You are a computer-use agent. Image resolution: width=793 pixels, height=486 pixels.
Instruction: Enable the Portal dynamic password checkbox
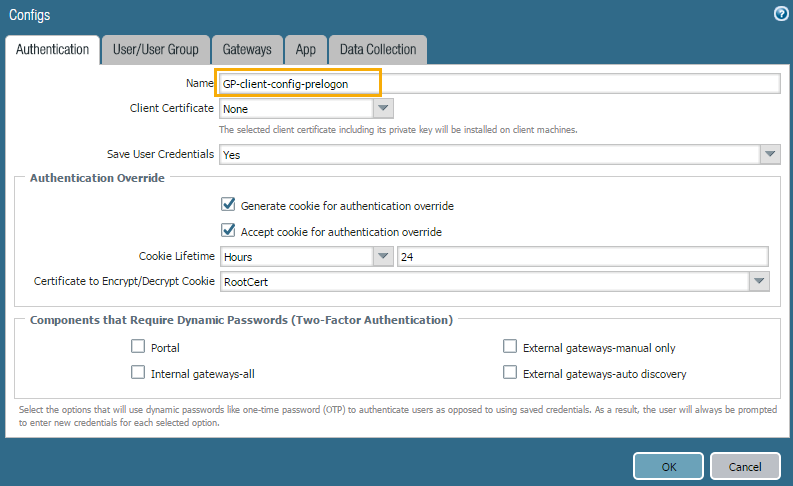point(138,348)
